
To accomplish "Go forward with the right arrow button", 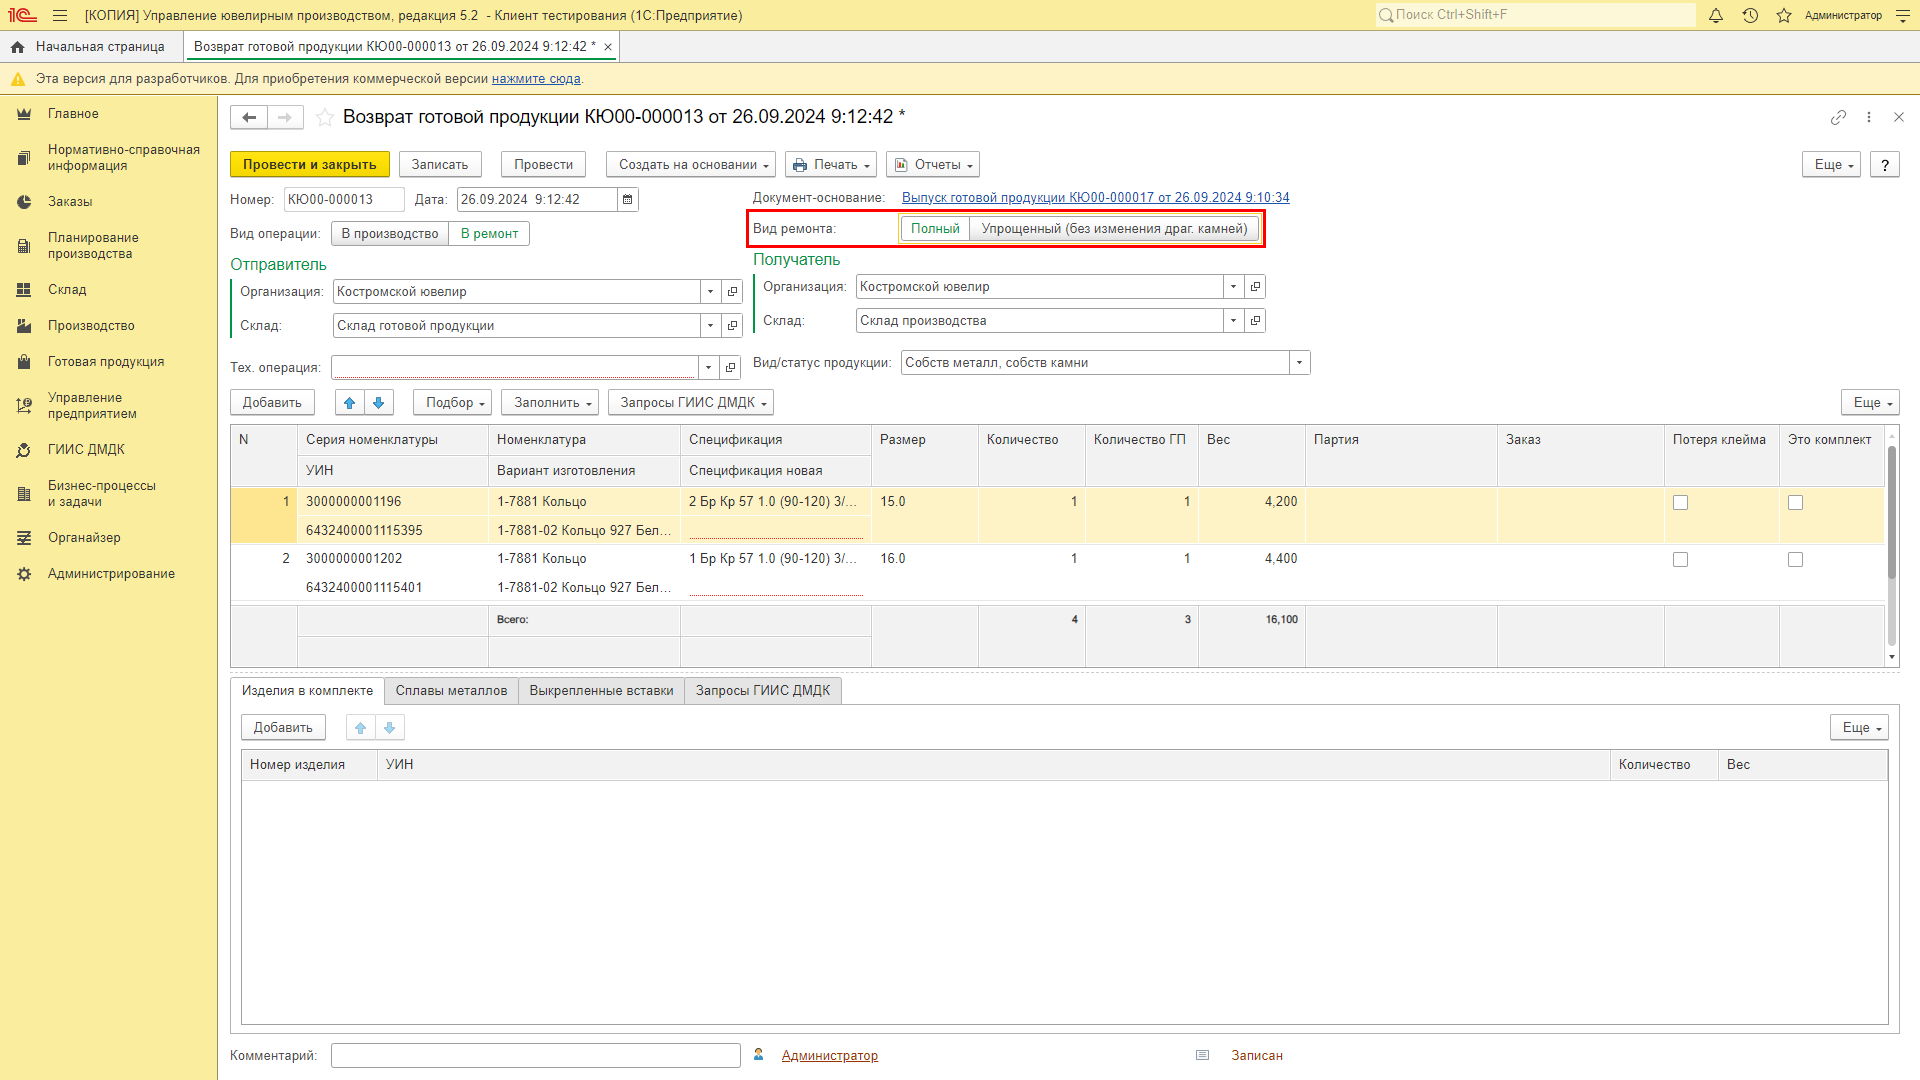I will (x=285, y=117).
